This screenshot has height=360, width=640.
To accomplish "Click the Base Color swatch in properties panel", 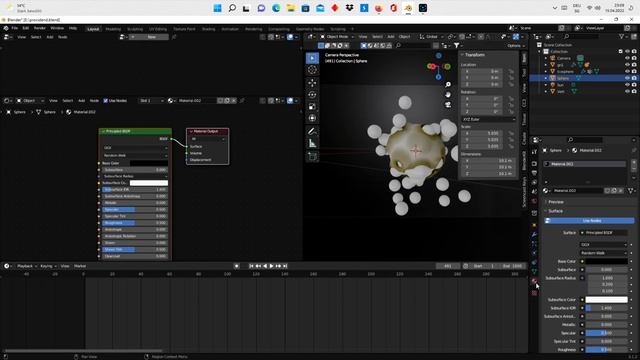I will tap(607, 261).
